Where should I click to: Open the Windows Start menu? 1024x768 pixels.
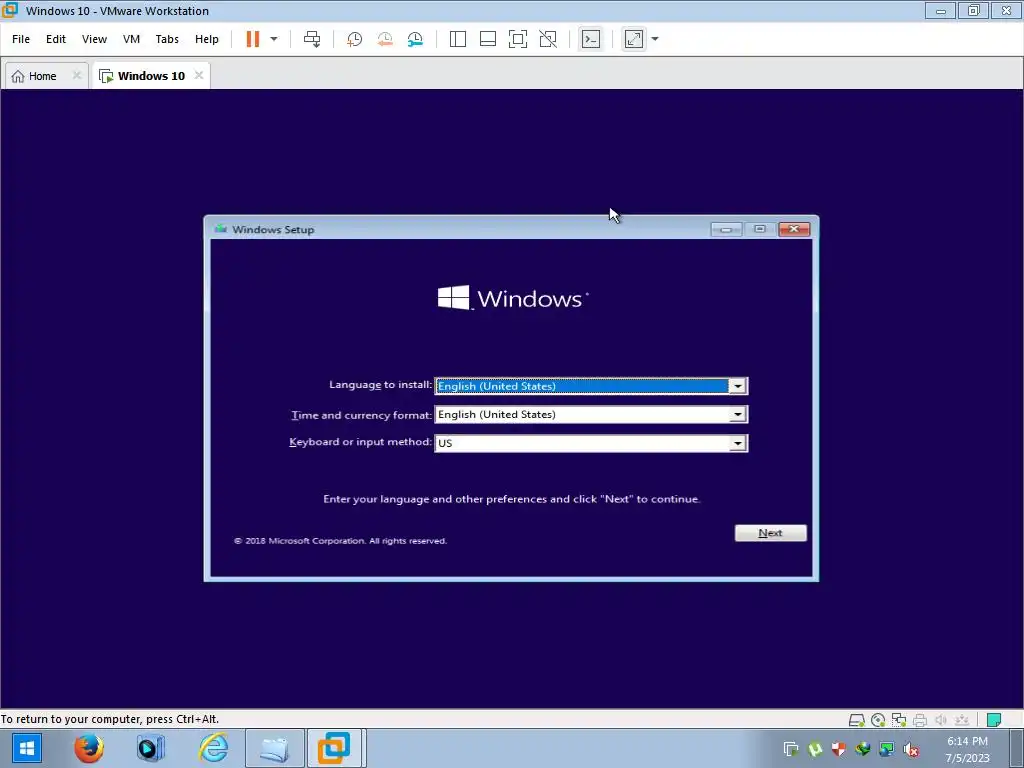coord(26,748)
